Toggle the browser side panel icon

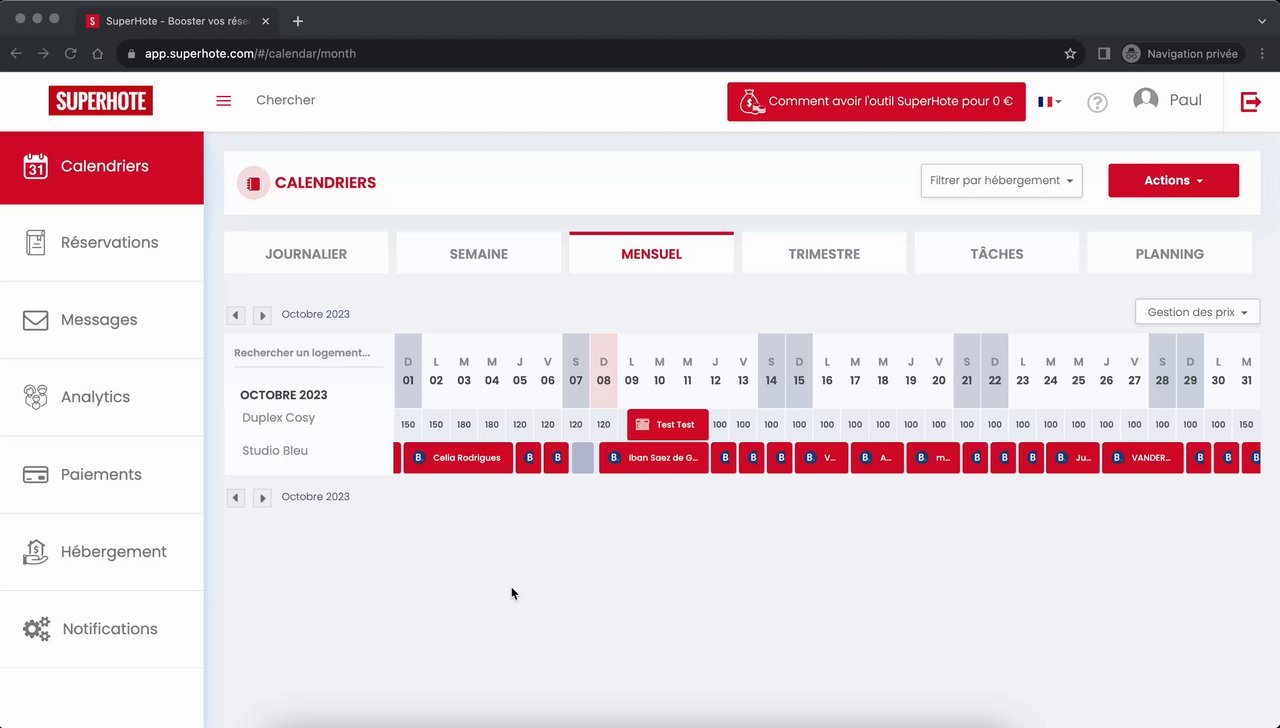pyautogui.click(x=1104, y=54)
